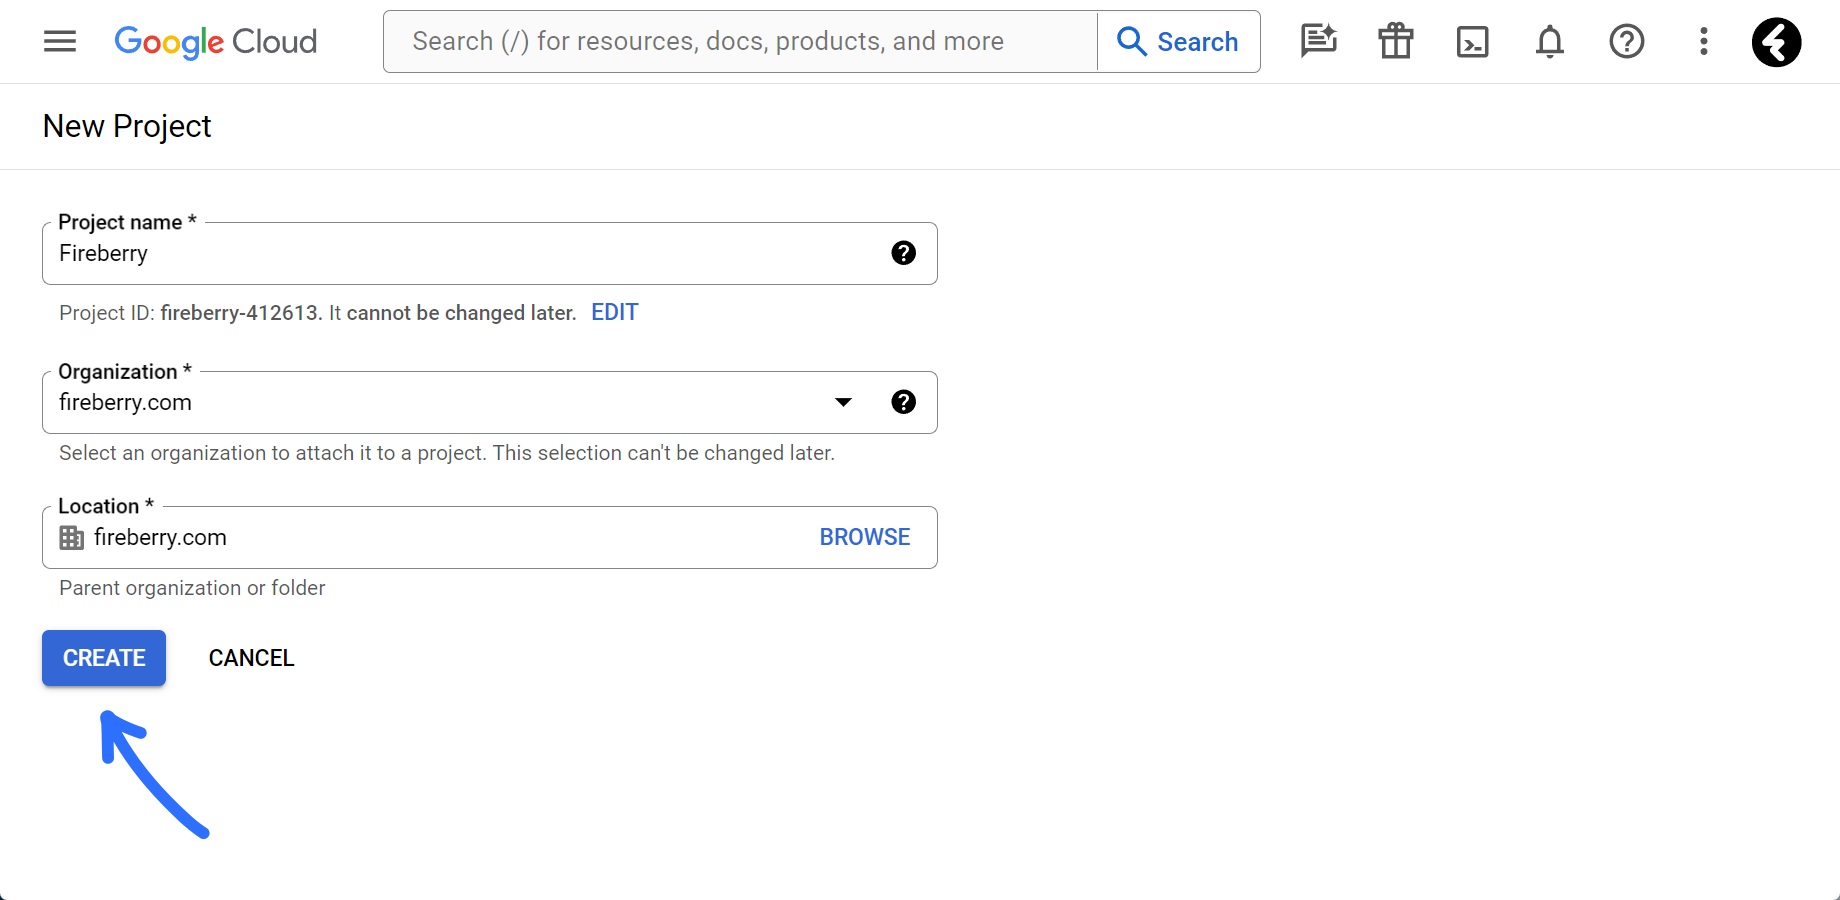The height and width of the screenshot is (900, 1840).
Task: Click the 'Parent organization or folder' hint
Action: coord(192,588)
